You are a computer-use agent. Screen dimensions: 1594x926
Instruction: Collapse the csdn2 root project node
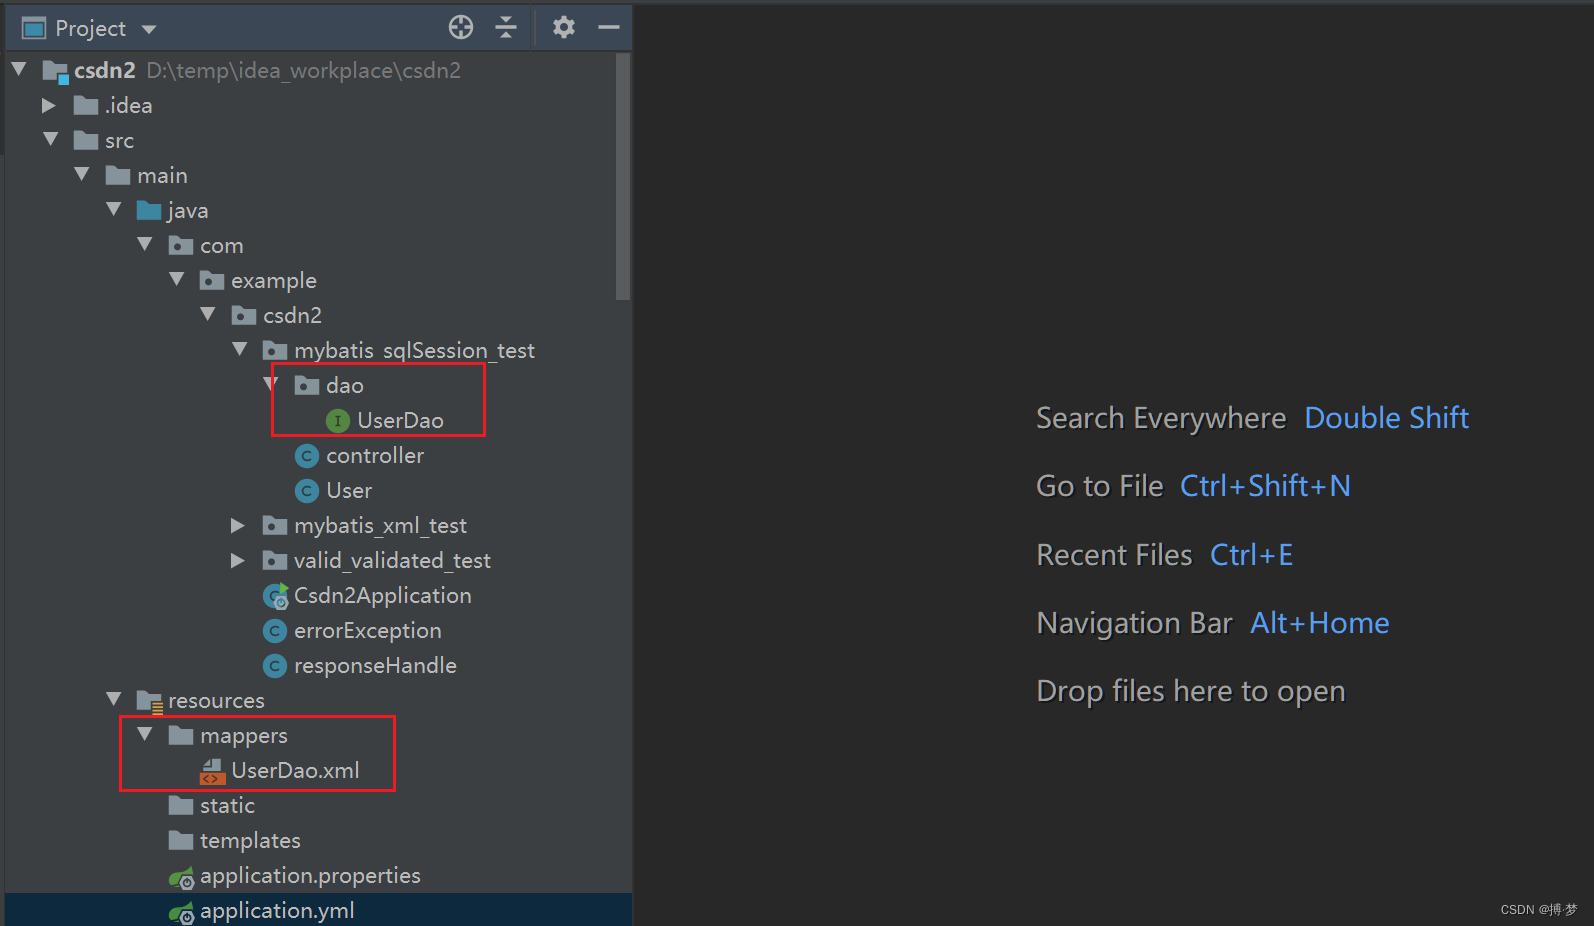[19, 69]
